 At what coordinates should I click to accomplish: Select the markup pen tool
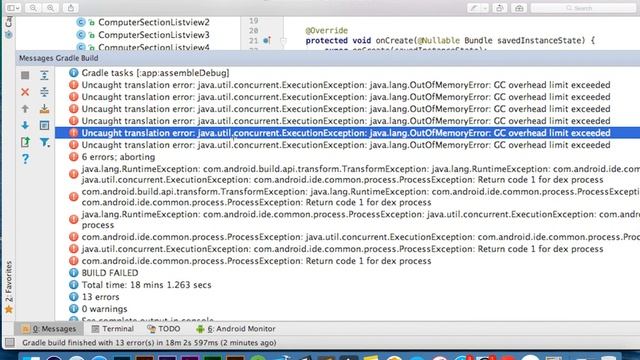click(x=473, y=8)
